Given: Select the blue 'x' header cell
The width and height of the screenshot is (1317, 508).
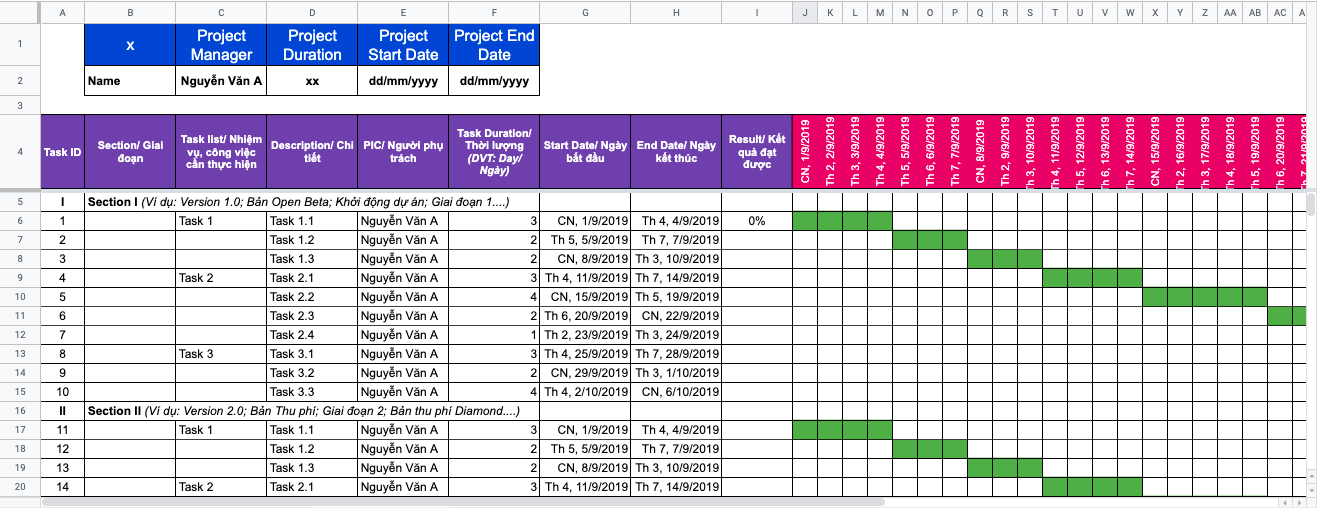Looking at the screenshot, I should pyautogui.click(x=130, y=45).
